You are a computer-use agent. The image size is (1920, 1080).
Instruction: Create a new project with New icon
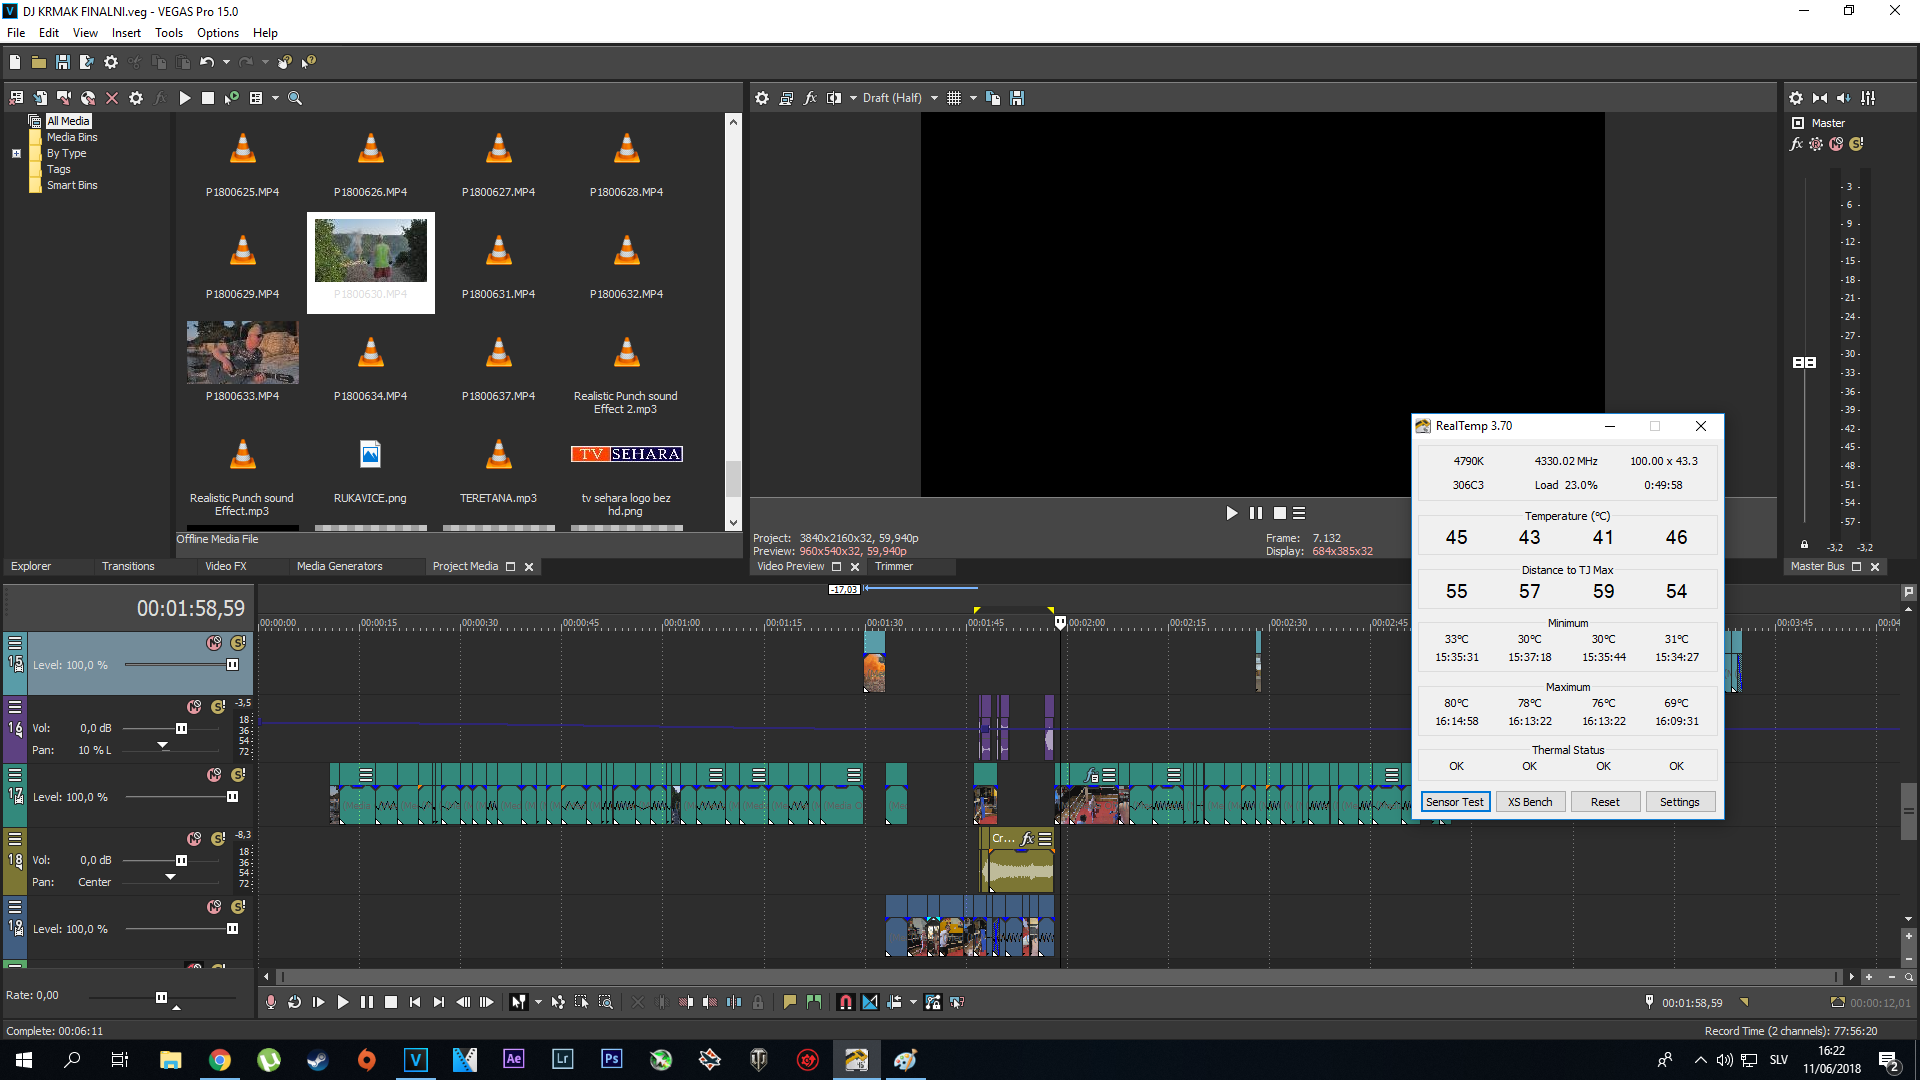click(x=15, y=62)
